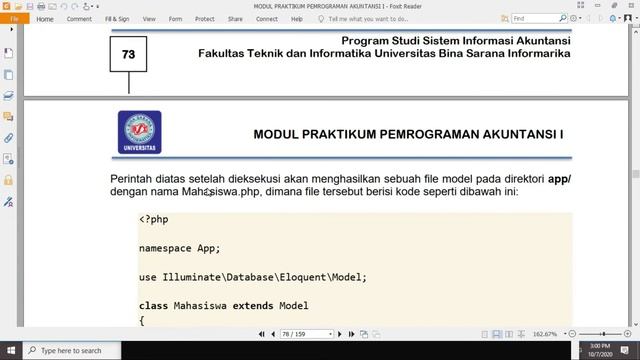The height and width of the screenshot is (360, 640).
Task: Click the vertical scrollbar down arrow
Action: (x=636, y=324)
